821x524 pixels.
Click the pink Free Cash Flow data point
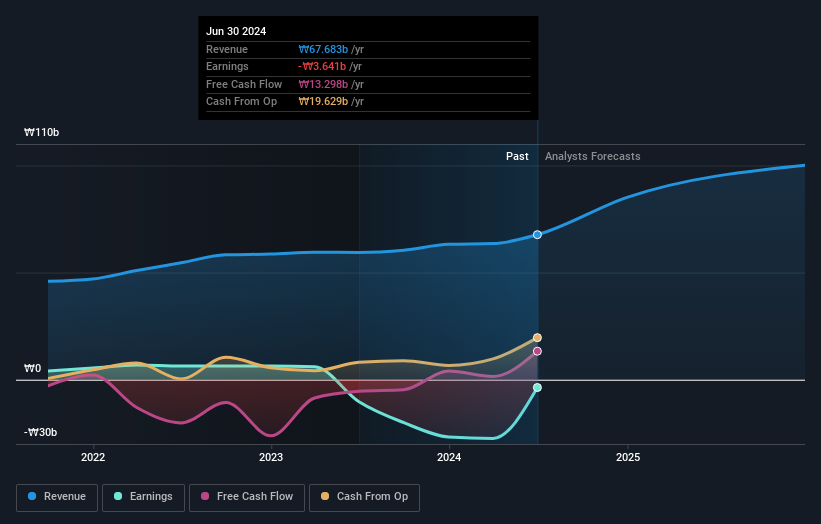click(537, 351)
